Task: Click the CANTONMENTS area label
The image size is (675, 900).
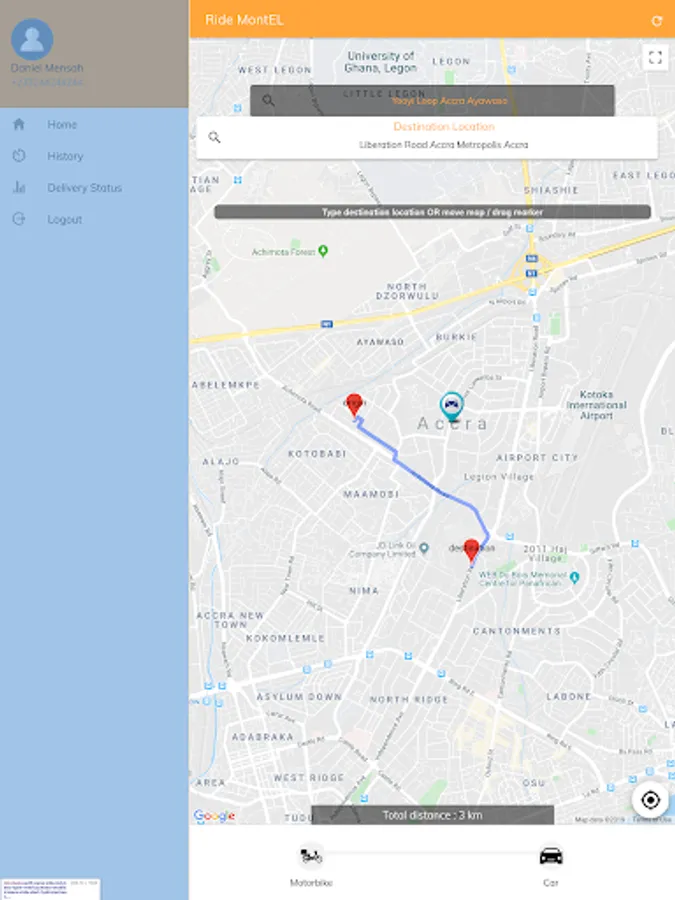Action: click(517, 631)
